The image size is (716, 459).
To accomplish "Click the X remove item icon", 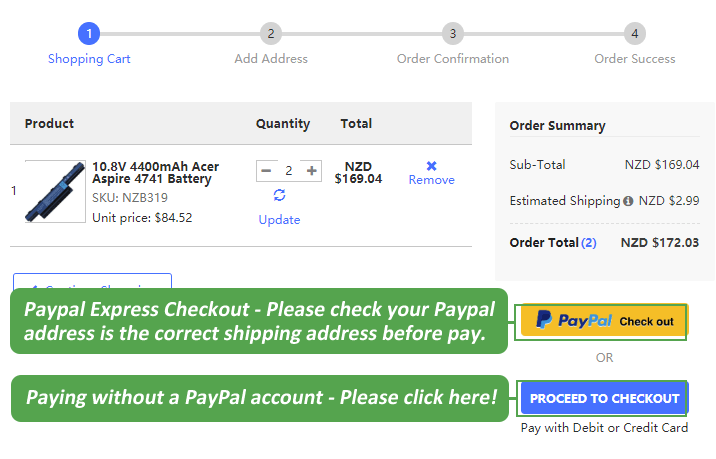I will click(431, 166).
